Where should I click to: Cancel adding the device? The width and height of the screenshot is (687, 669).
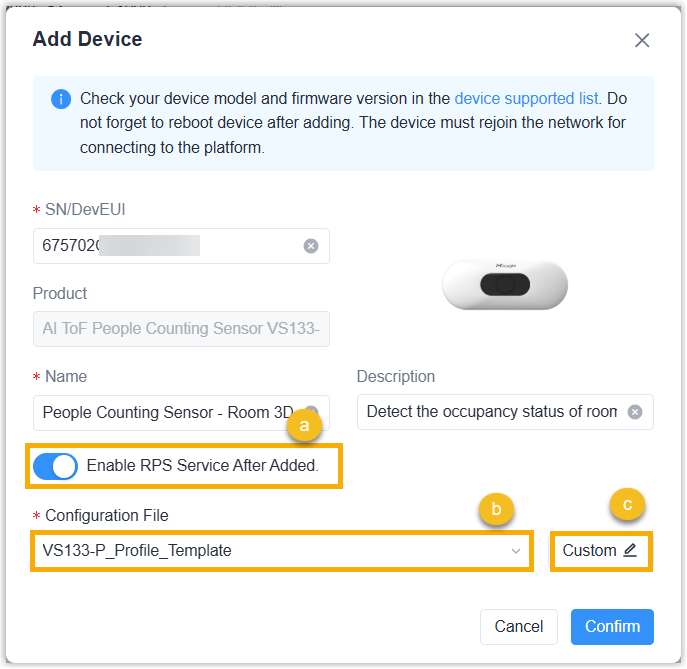[x=519, y=627]
